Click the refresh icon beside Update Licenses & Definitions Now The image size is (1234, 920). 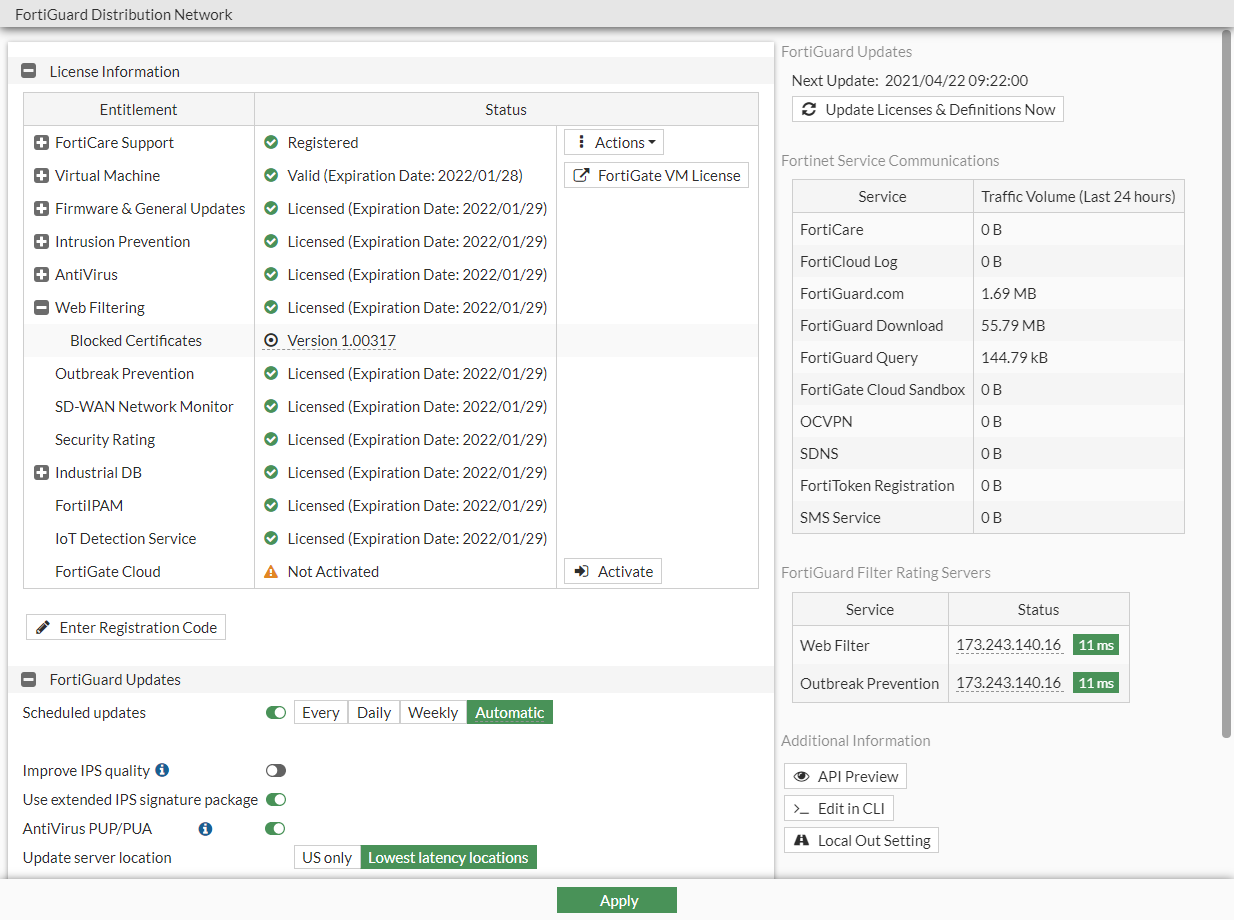point(810,109)
